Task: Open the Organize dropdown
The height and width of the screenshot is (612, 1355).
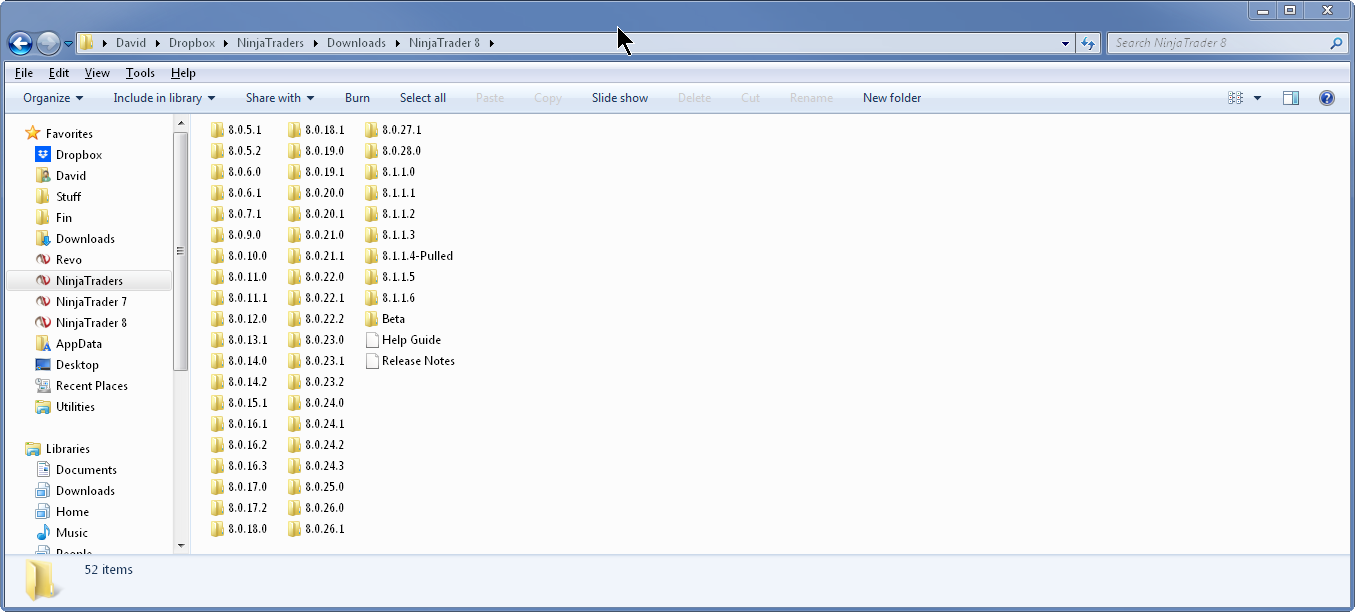Action: (53, 98)
